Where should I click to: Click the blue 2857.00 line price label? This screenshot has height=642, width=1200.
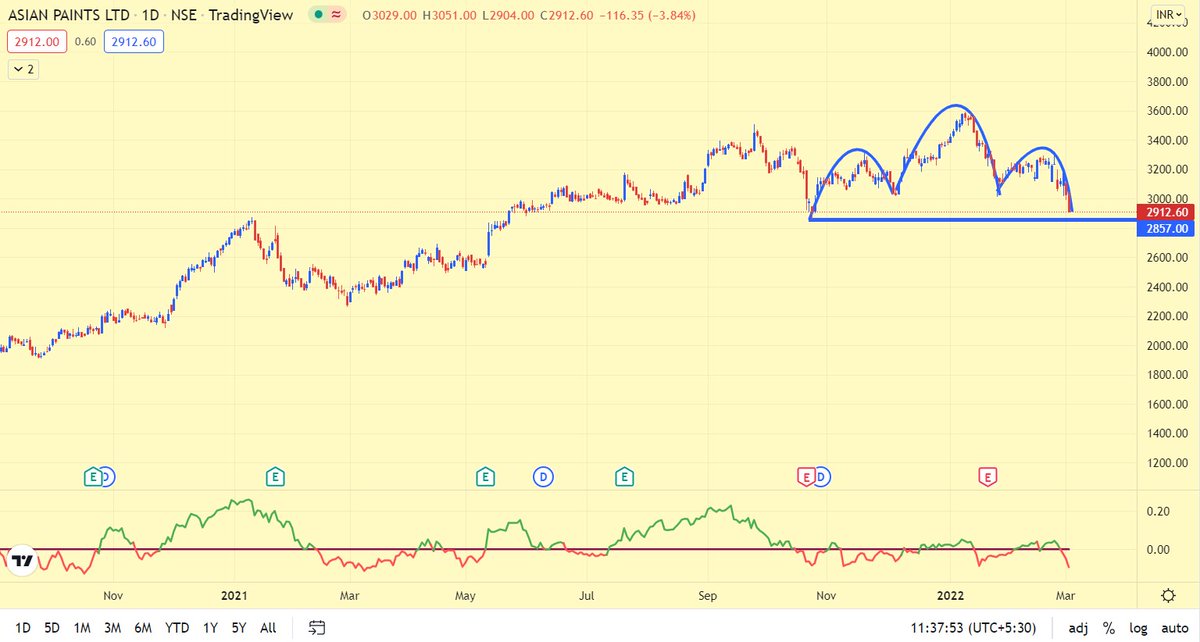tap(1167, 228)
